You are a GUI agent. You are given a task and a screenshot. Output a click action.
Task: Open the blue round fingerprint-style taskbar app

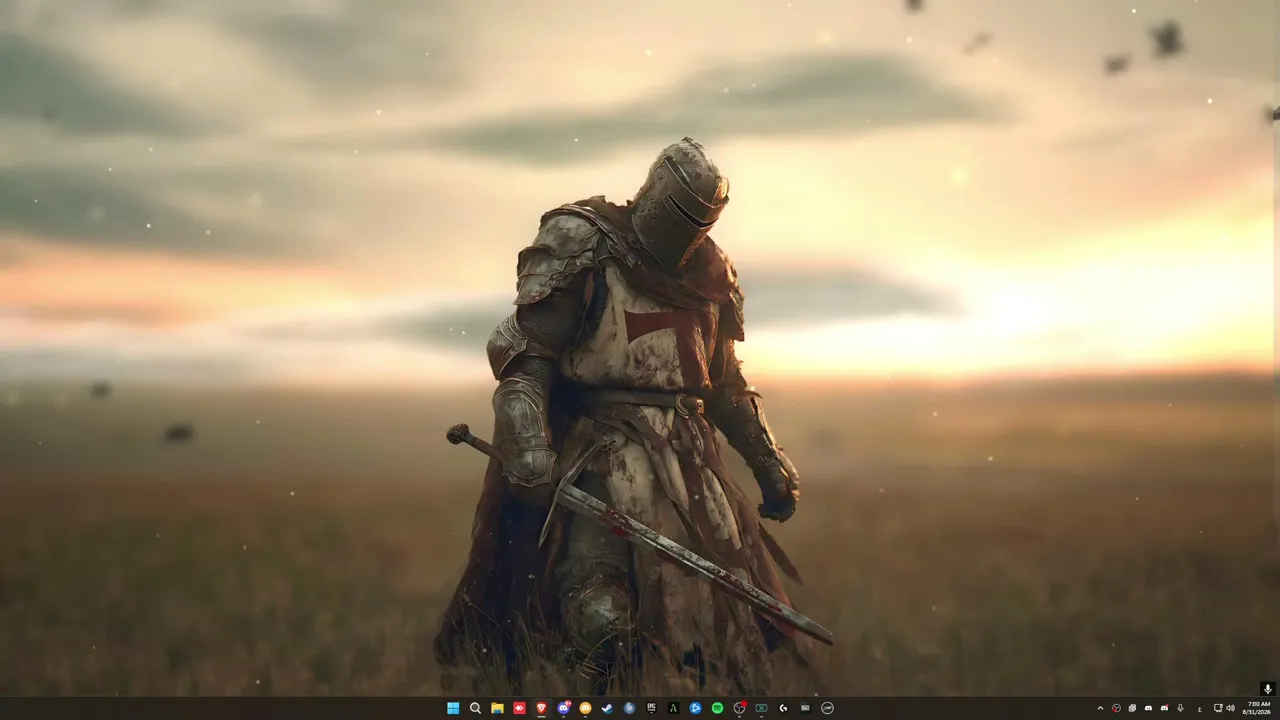coord(629,708)
